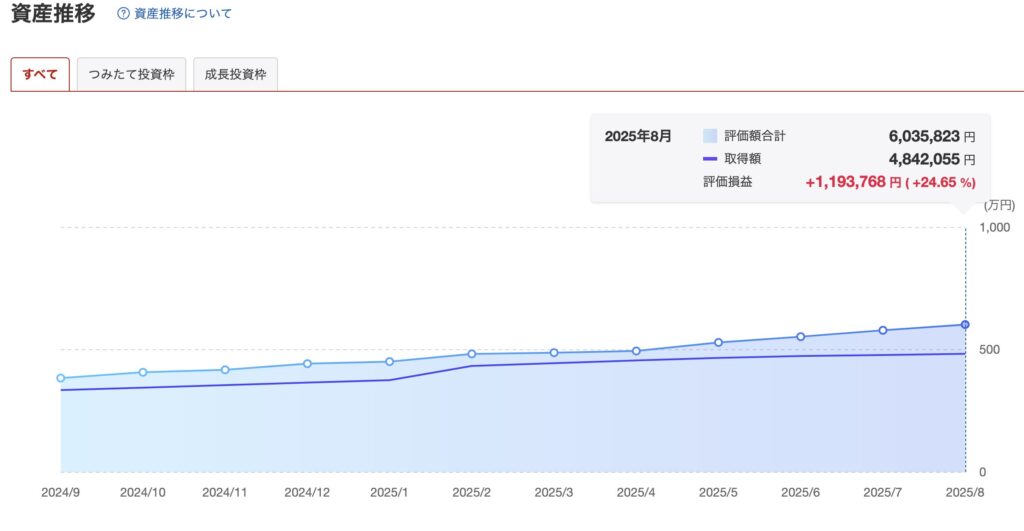Click the highlighted 2025/8 data point

click(x=965, y=325)
